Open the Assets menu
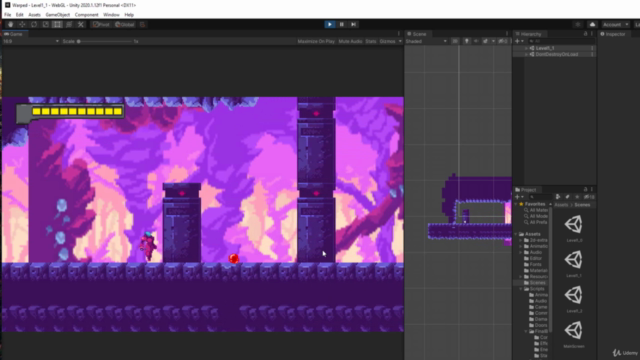The width and height of the screenshot is (640, 360). point(34,15)
